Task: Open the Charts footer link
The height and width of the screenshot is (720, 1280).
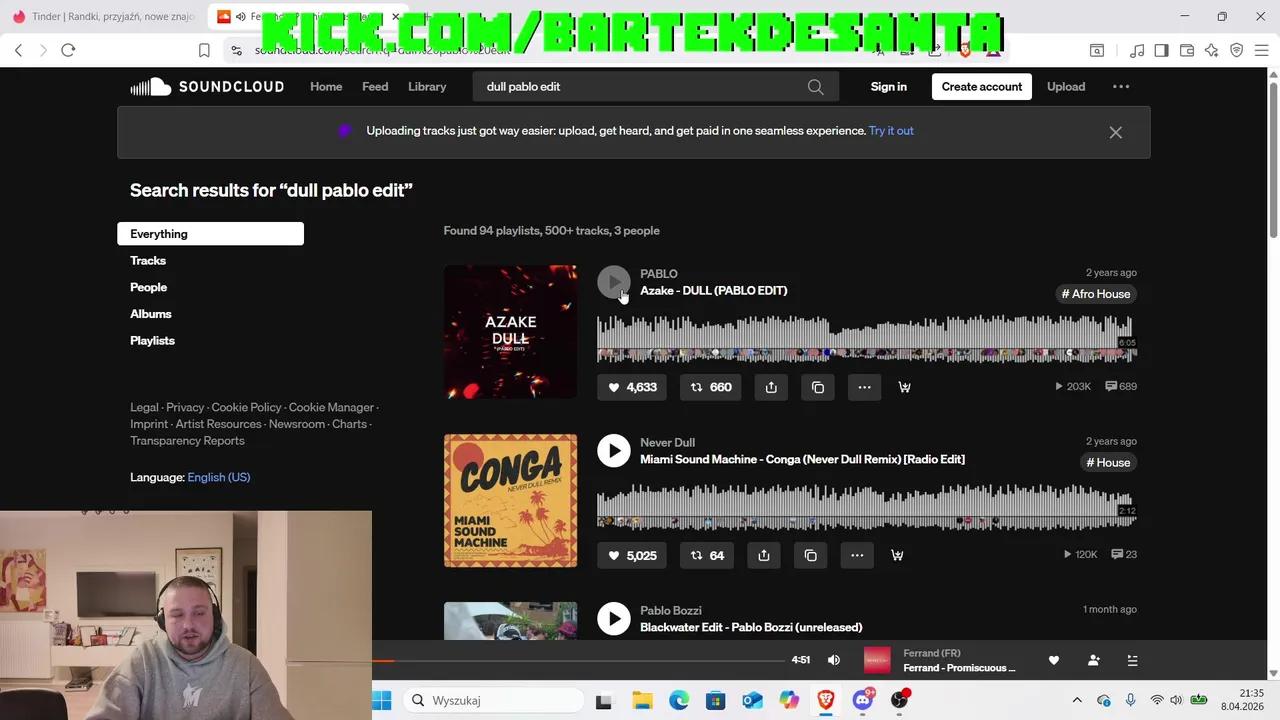Action: click(349, 424)
